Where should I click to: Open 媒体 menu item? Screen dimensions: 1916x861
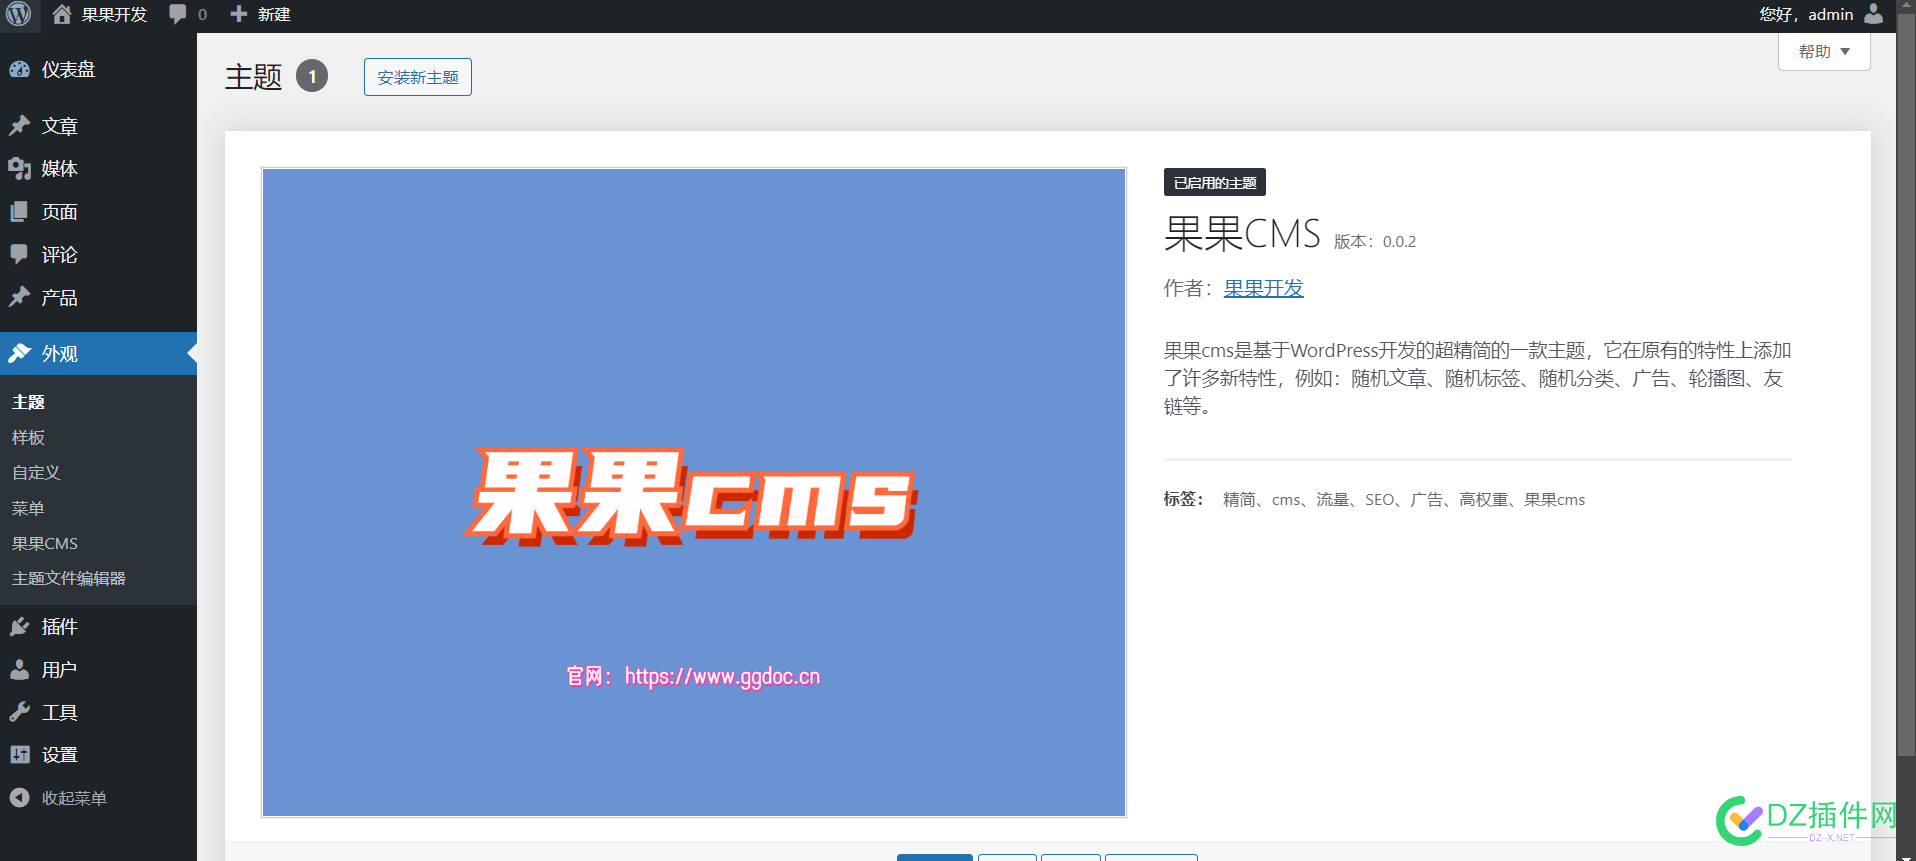(x=98, y=169)
